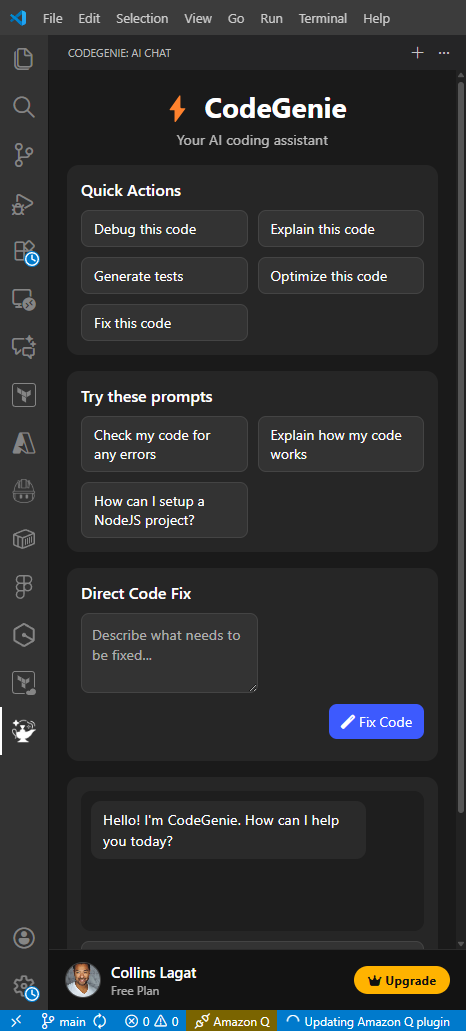466x1031 pixels.
Task: Open the hexagon icon view in activity bar
Action: (24, 635)
